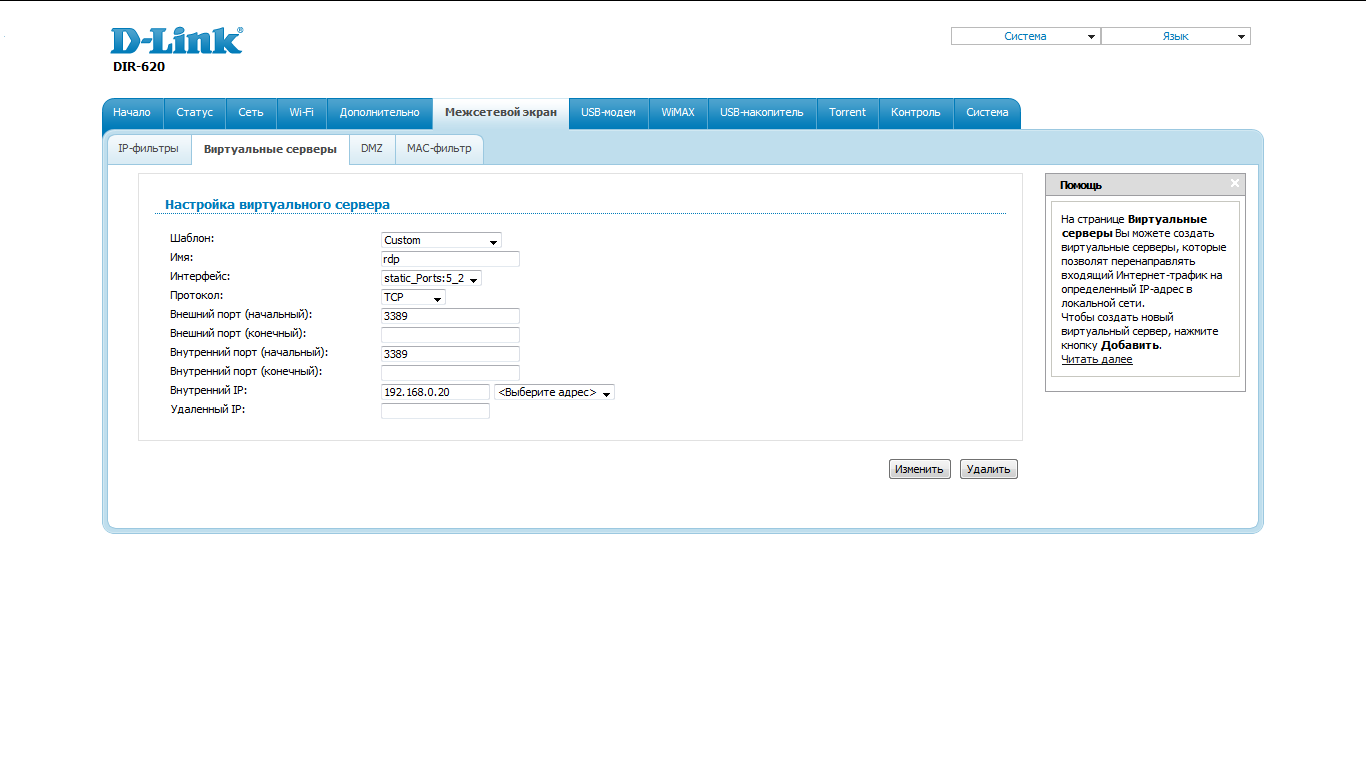The height and width of the screenshot is (768, 1366).
Task: Open the Система main tab
Action: 987,113
